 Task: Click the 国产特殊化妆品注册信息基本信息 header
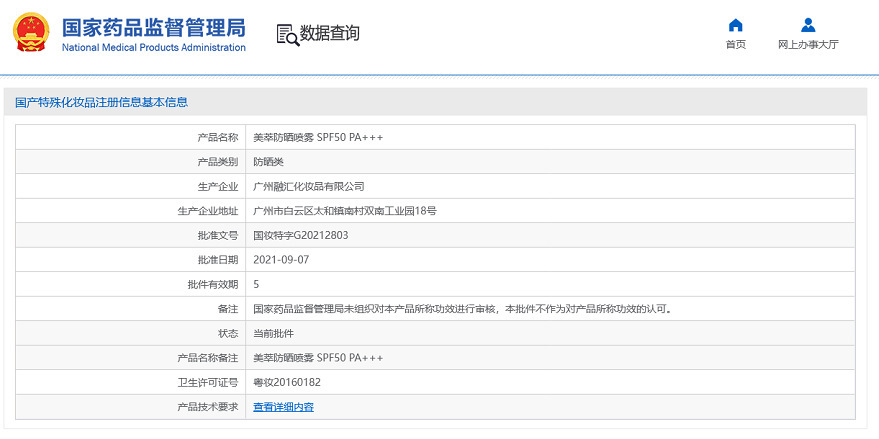(x=101, y=102)
